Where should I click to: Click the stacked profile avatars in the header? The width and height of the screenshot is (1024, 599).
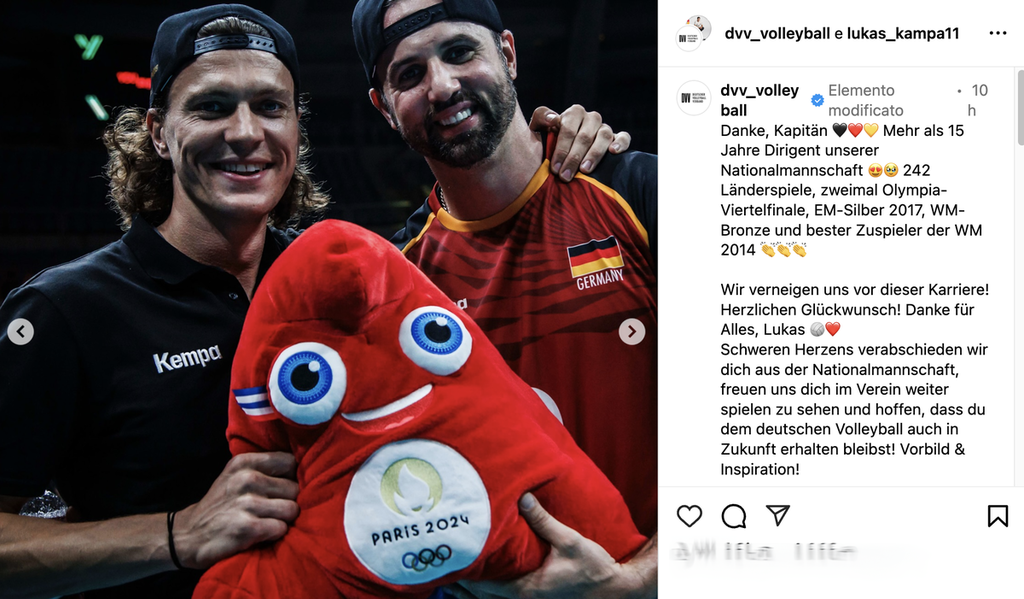tap(692, 33)
